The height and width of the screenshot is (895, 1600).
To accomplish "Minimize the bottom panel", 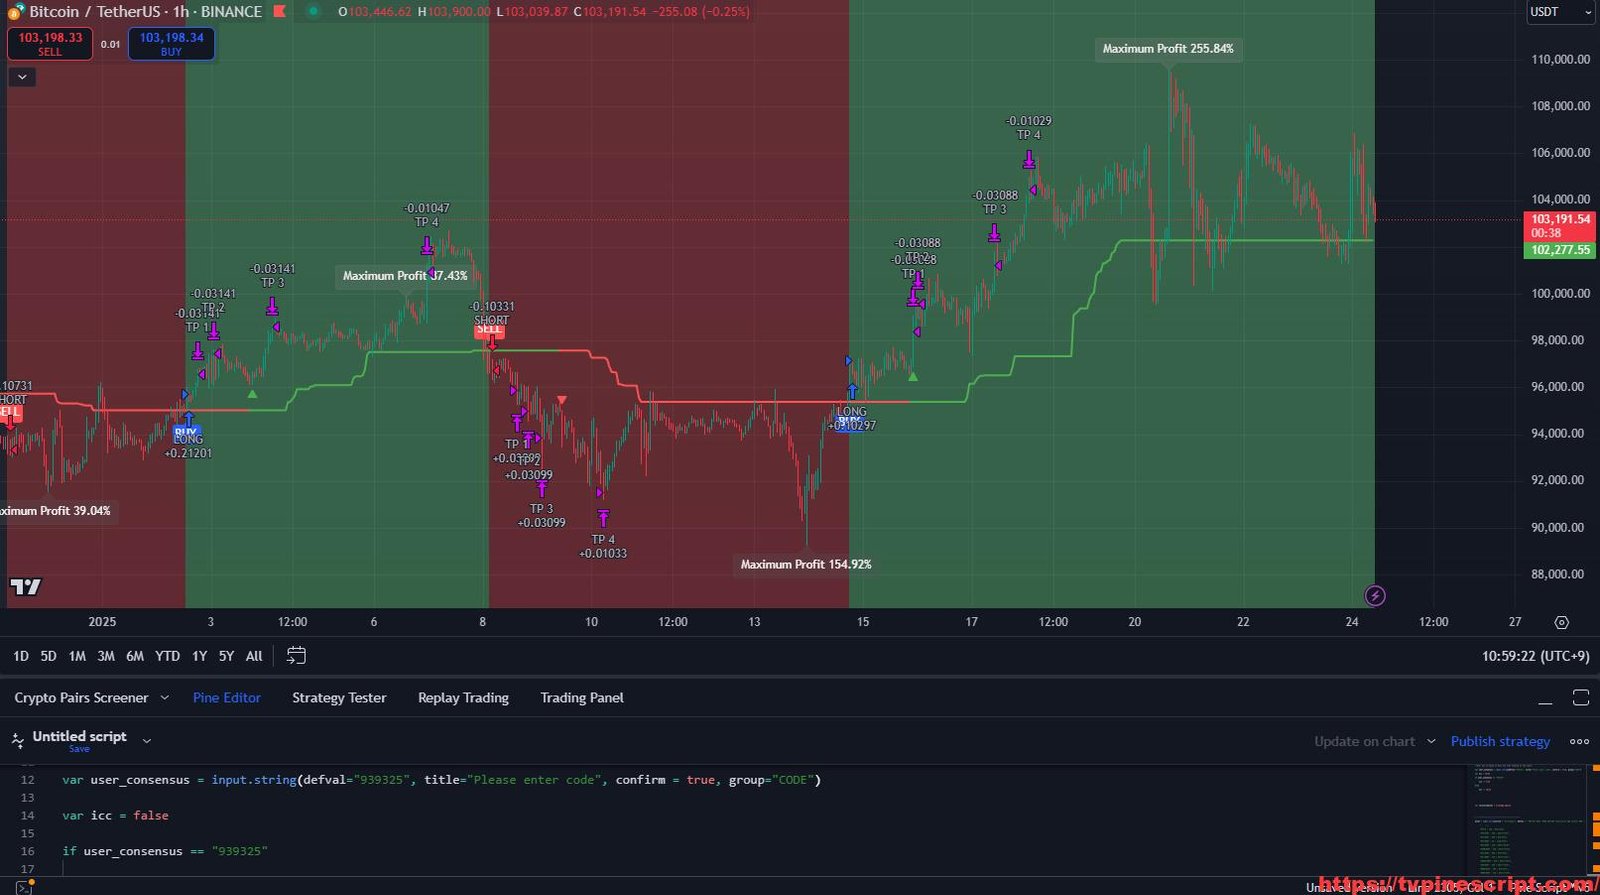I will pos(1545,699).
